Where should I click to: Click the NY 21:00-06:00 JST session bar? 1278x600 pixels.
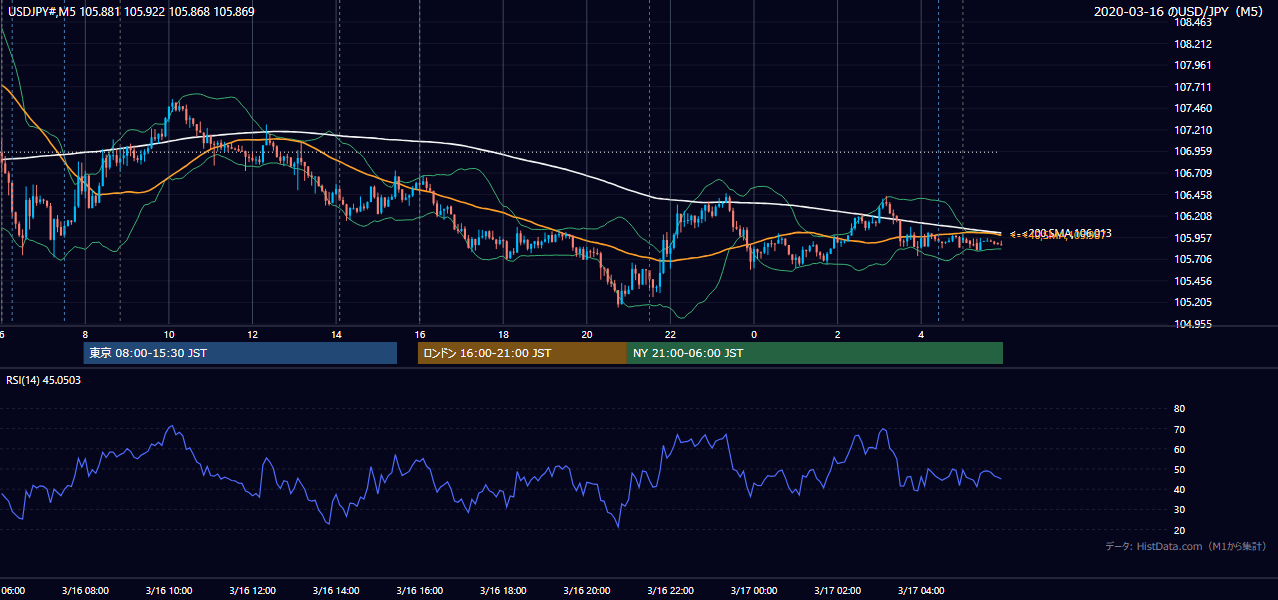[815, 353]
